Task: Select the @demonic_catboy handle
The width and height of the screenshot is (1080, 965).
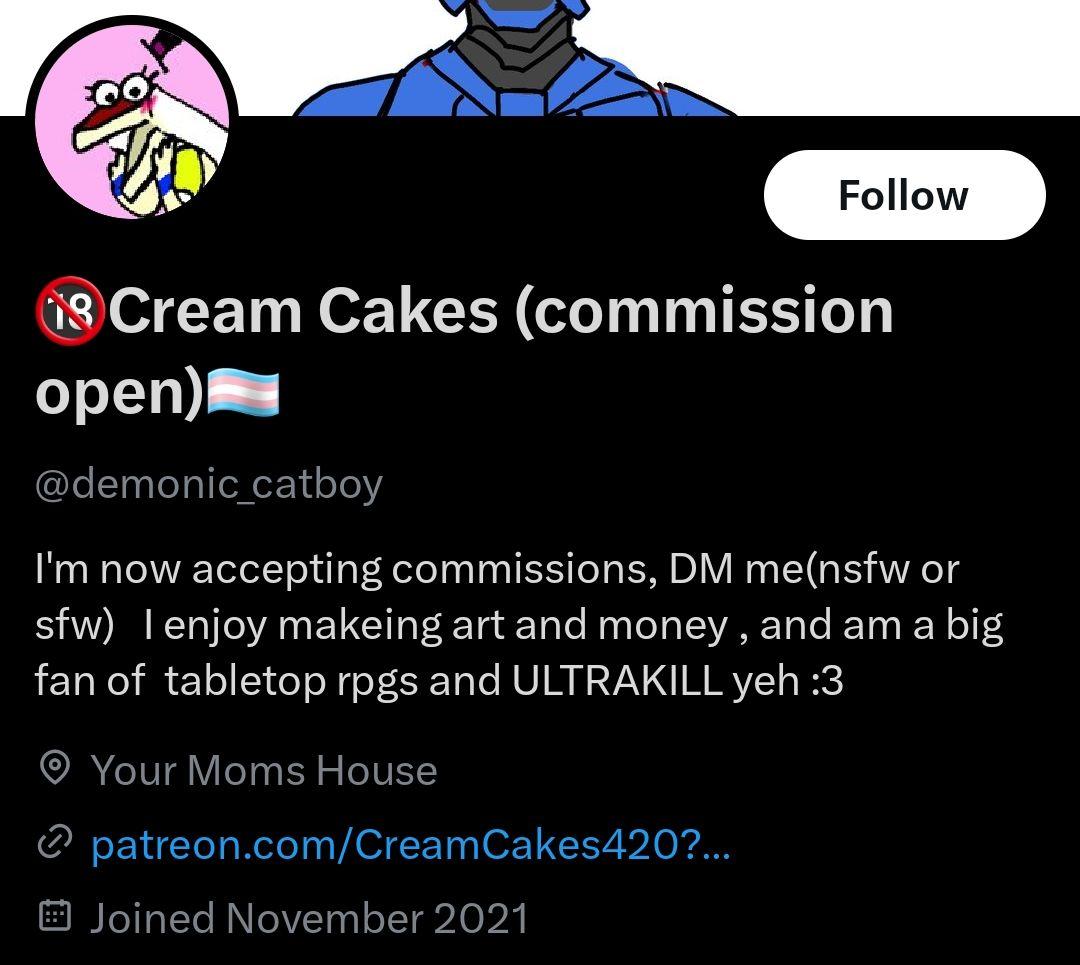Action: coord(209,484)
